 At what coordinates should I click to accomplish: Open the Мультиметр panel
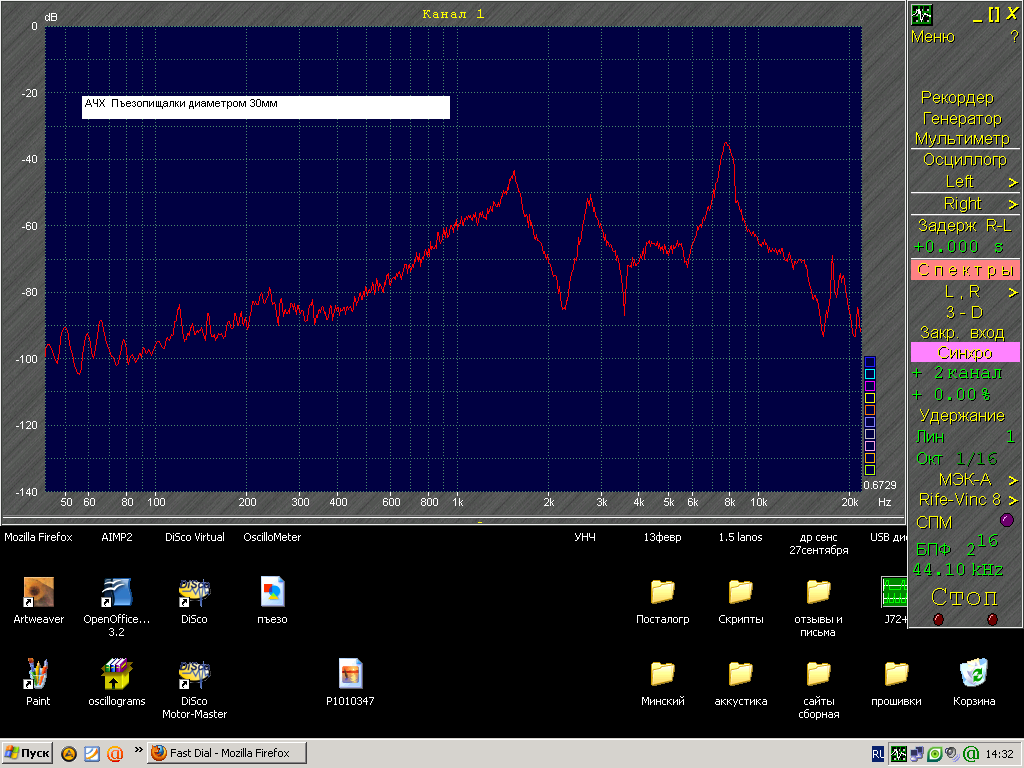962,138
